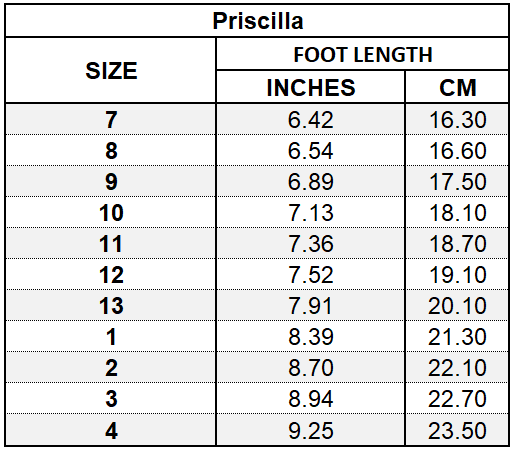Image resolution: width=514 pixels, height=450 pixels.
Task: Click the 16.60 cm value
Action: [x=457, y=150]
